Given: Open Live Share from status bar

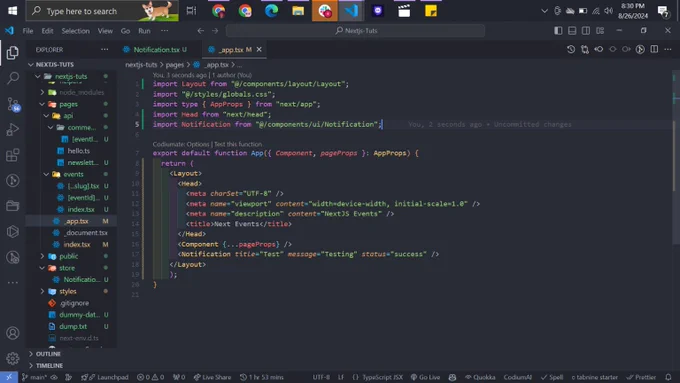Looking at the screenshot, I should [212, 377].
